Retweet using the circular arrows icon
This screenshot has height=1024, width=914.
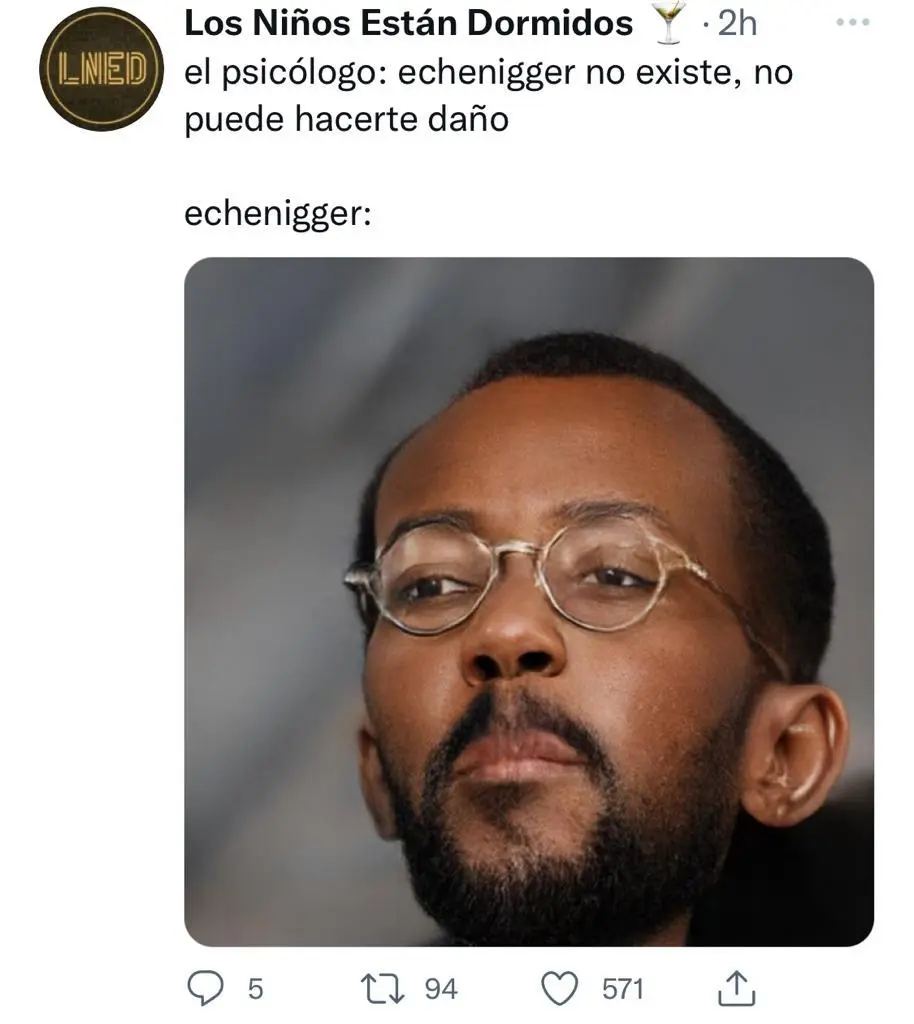(383, 989)
